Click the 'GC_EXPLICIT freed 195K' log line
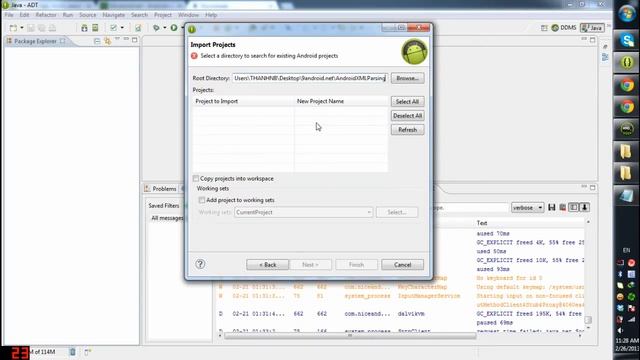The image size is (640, 360). 529,313
